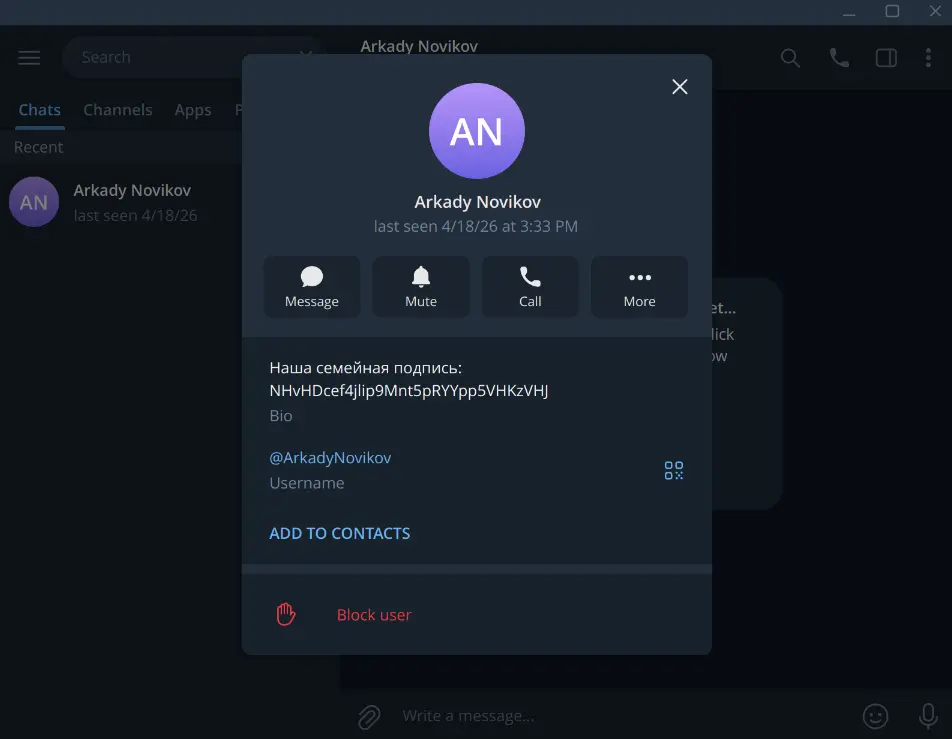The width and height of the screenshot is (952, 739).
Task: Block user Arkady Novikov
Action: (373, 614)
